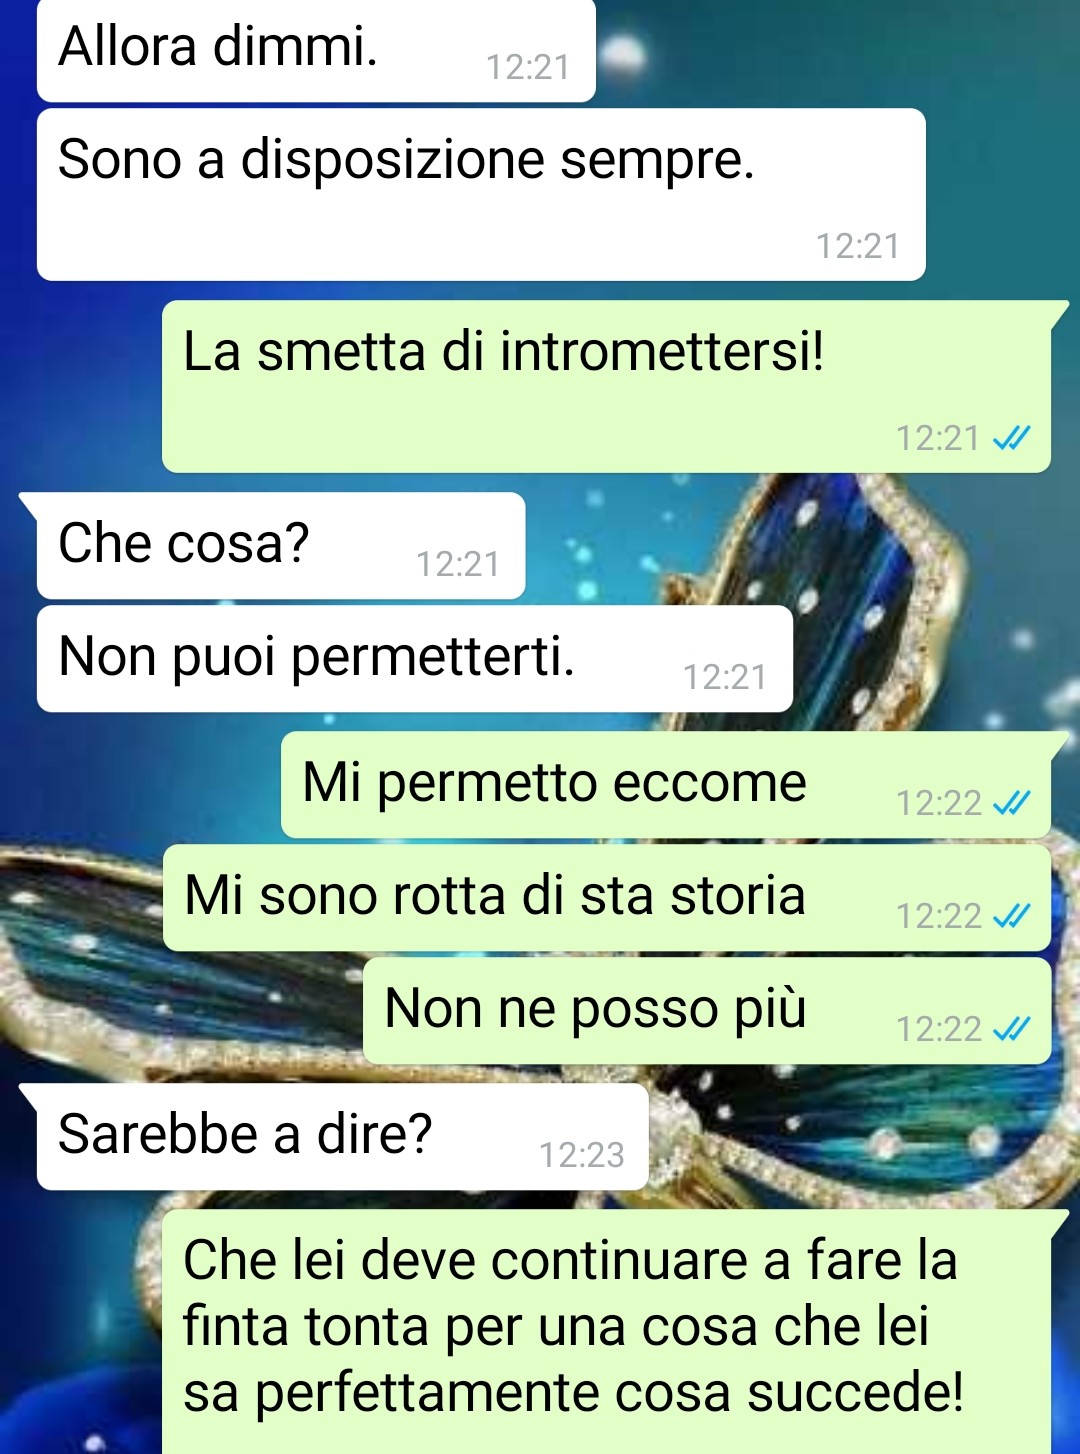Select the 'Sono a disposizione sempre.' message
The height and width of the screenshot is (1454, 1080).
click(x=481, y=194)
